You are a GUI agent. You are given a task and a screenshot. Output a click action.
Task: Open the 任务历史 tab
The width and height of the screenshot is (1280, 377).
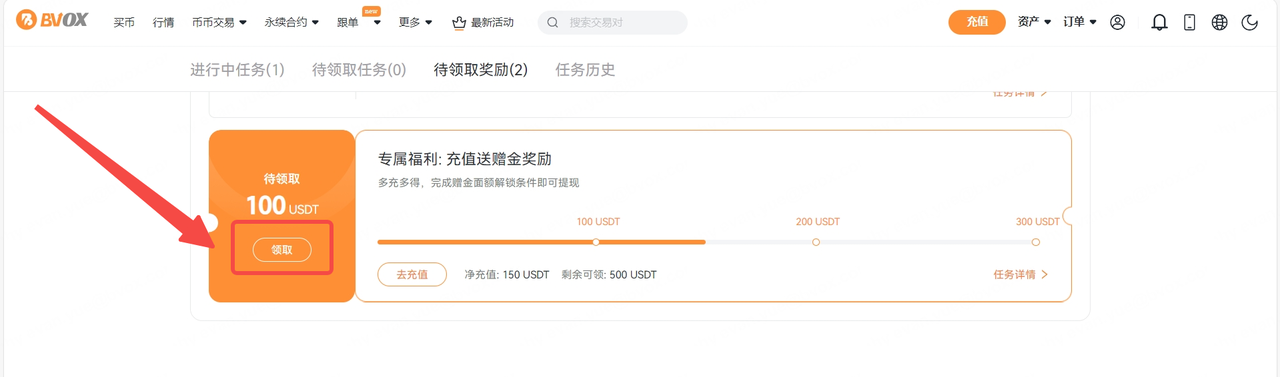(x=585, y=70)
